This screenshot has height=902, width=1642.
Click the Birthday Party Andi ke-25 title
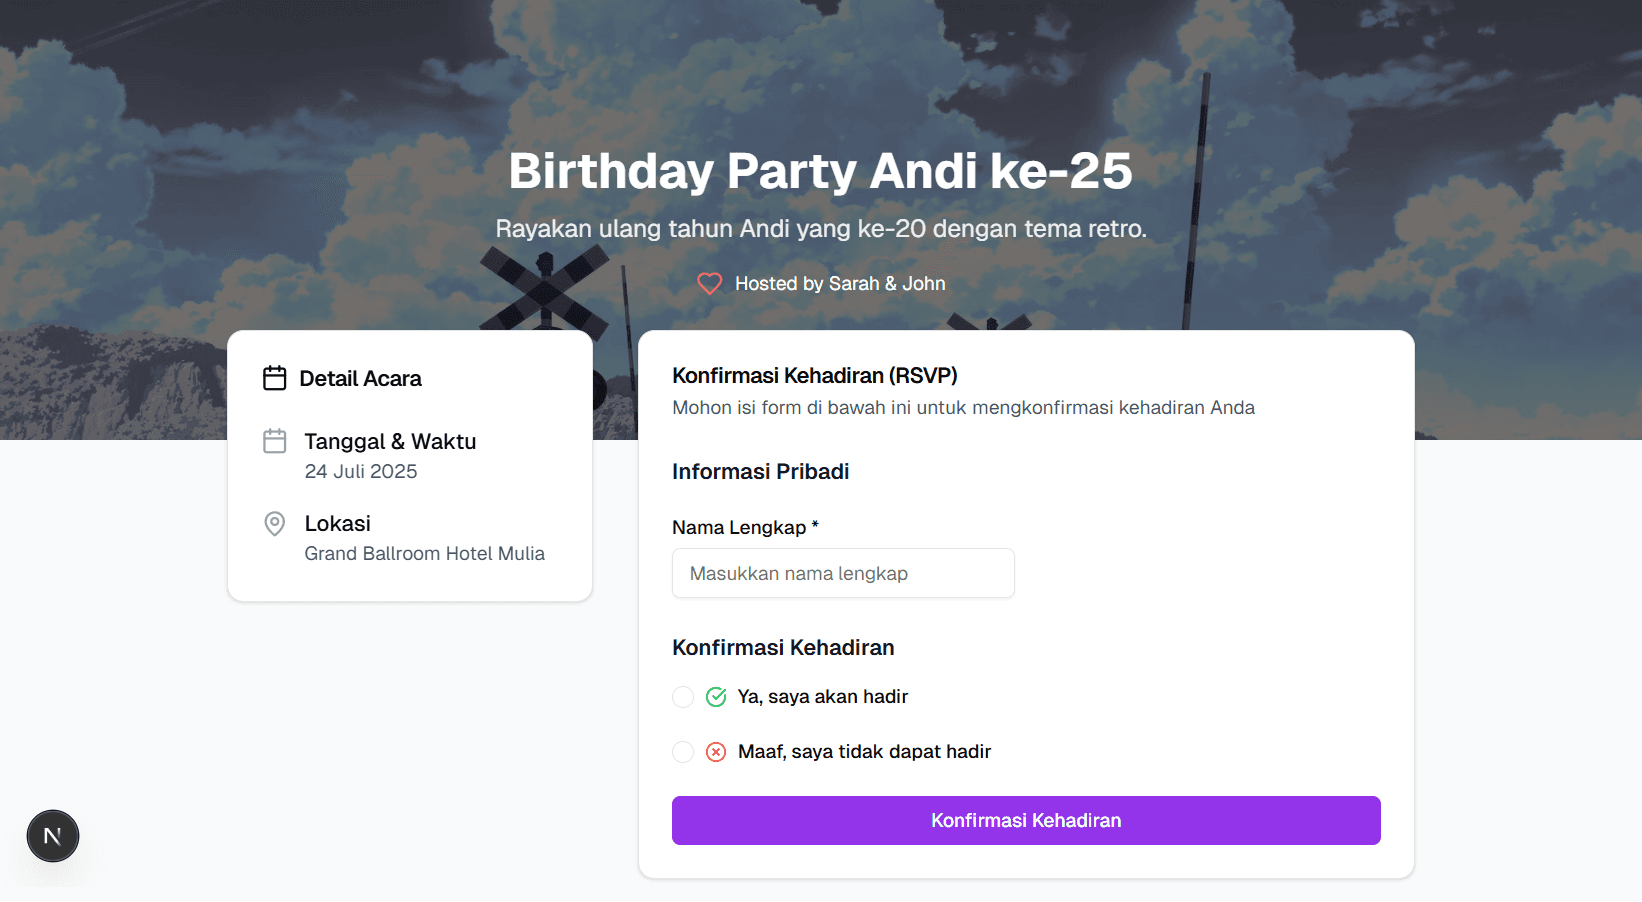tap(821, 170)
